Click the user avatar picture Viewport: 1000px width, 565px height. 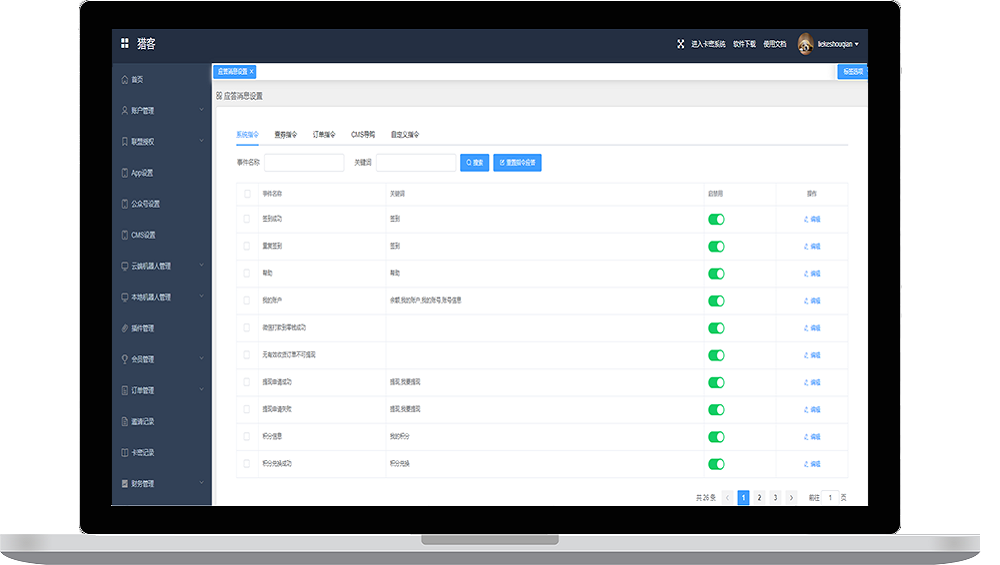pos(805,43)
